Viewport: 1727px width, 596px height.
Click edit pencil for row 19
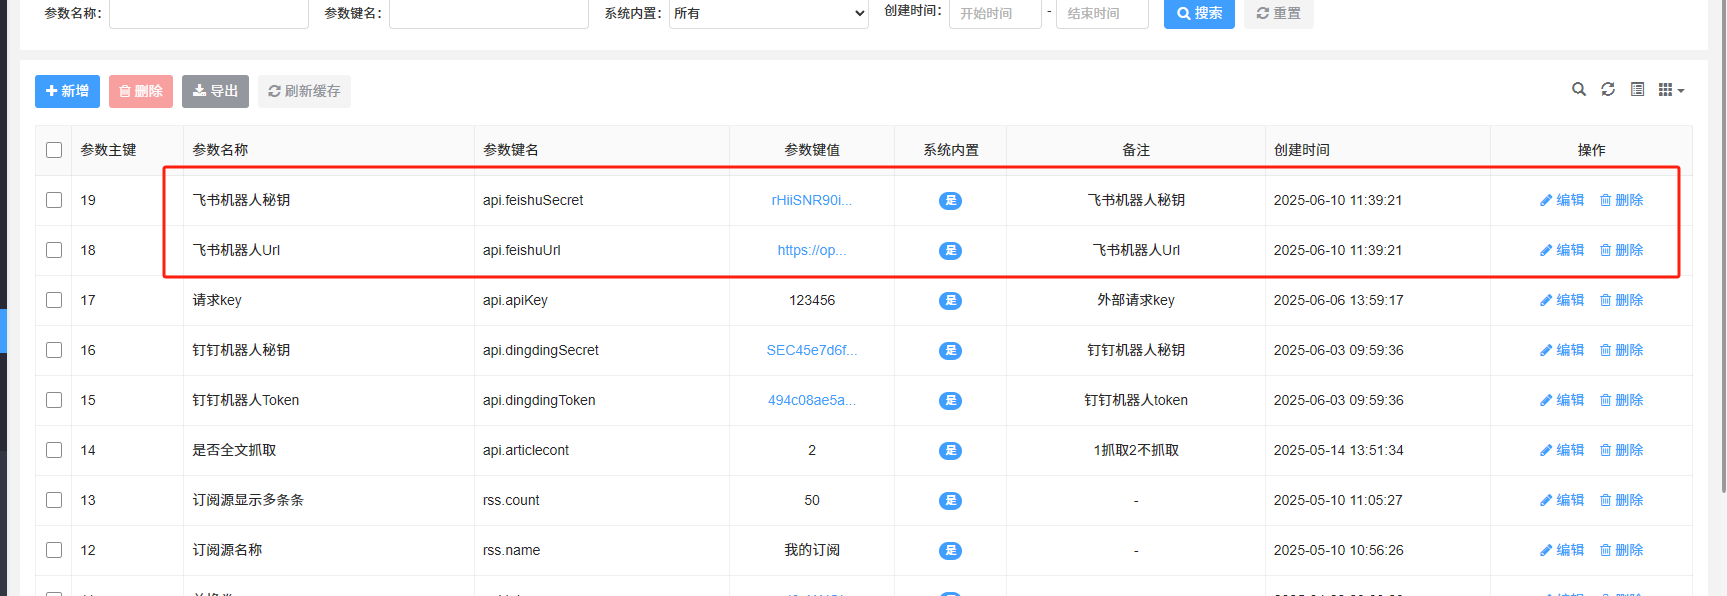1562,200
